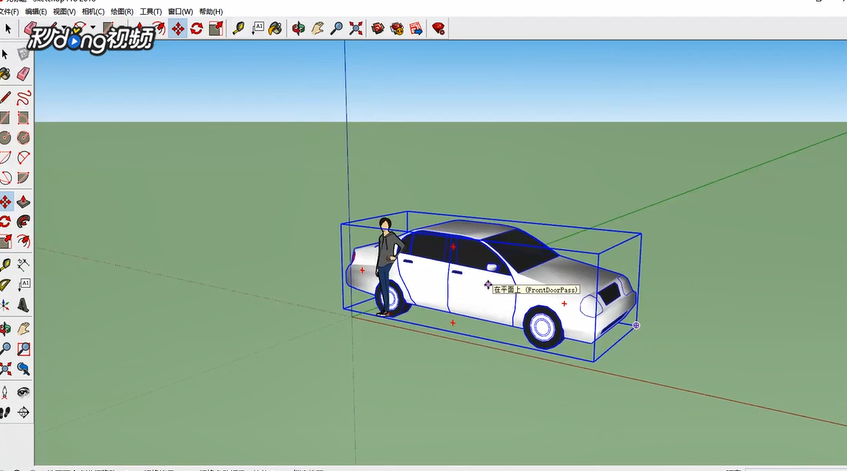Activate the Scale tool in top toolbar
847x471 pixels.
point(216,29)
